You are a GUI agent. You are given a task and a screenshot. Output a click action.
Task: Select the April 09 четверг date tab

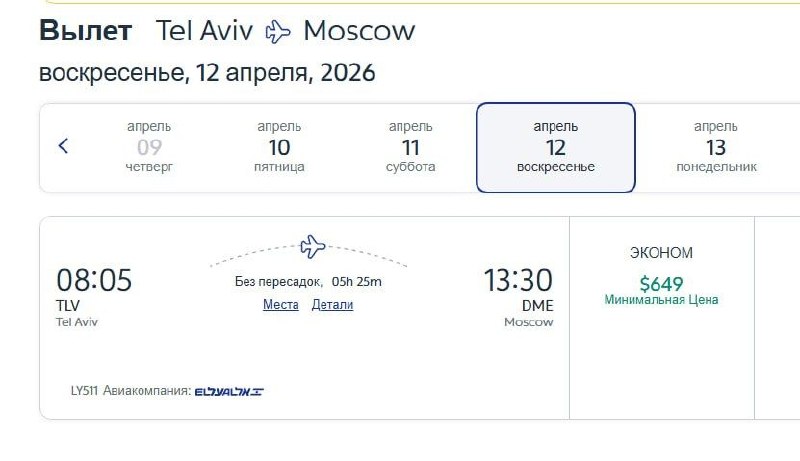[x=149, y=147]
